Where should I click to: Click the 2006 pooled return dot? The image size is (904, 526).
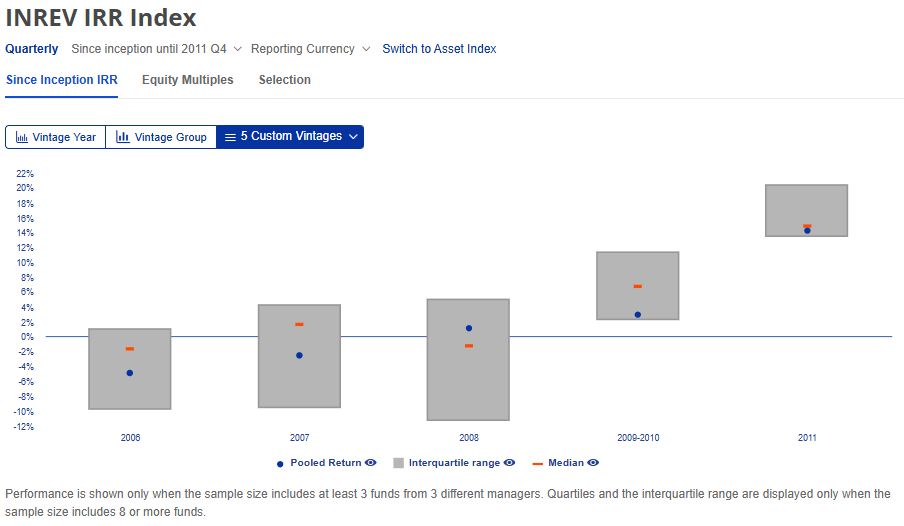(130, 373)
